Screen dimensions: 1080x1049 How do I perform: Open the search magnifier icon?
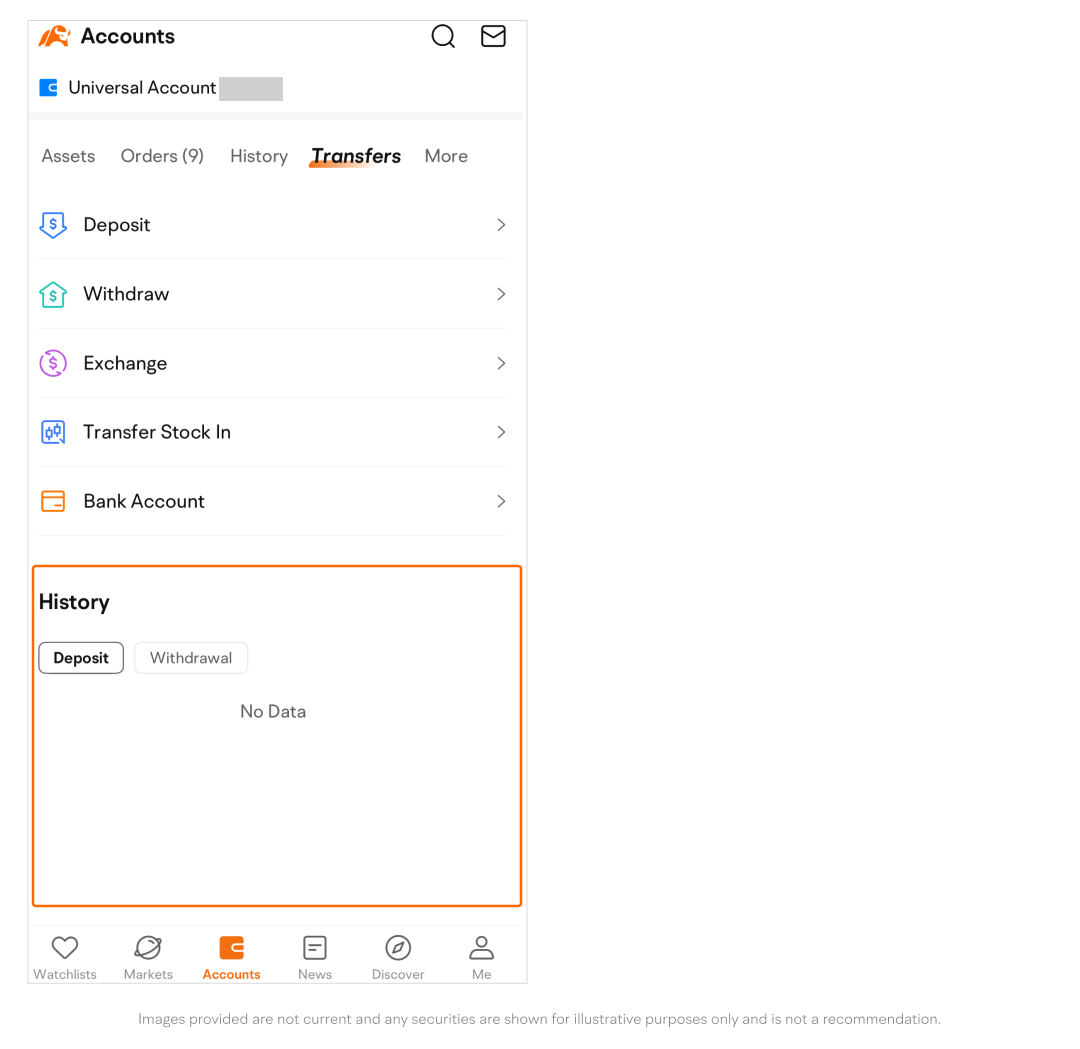(443, 37)
